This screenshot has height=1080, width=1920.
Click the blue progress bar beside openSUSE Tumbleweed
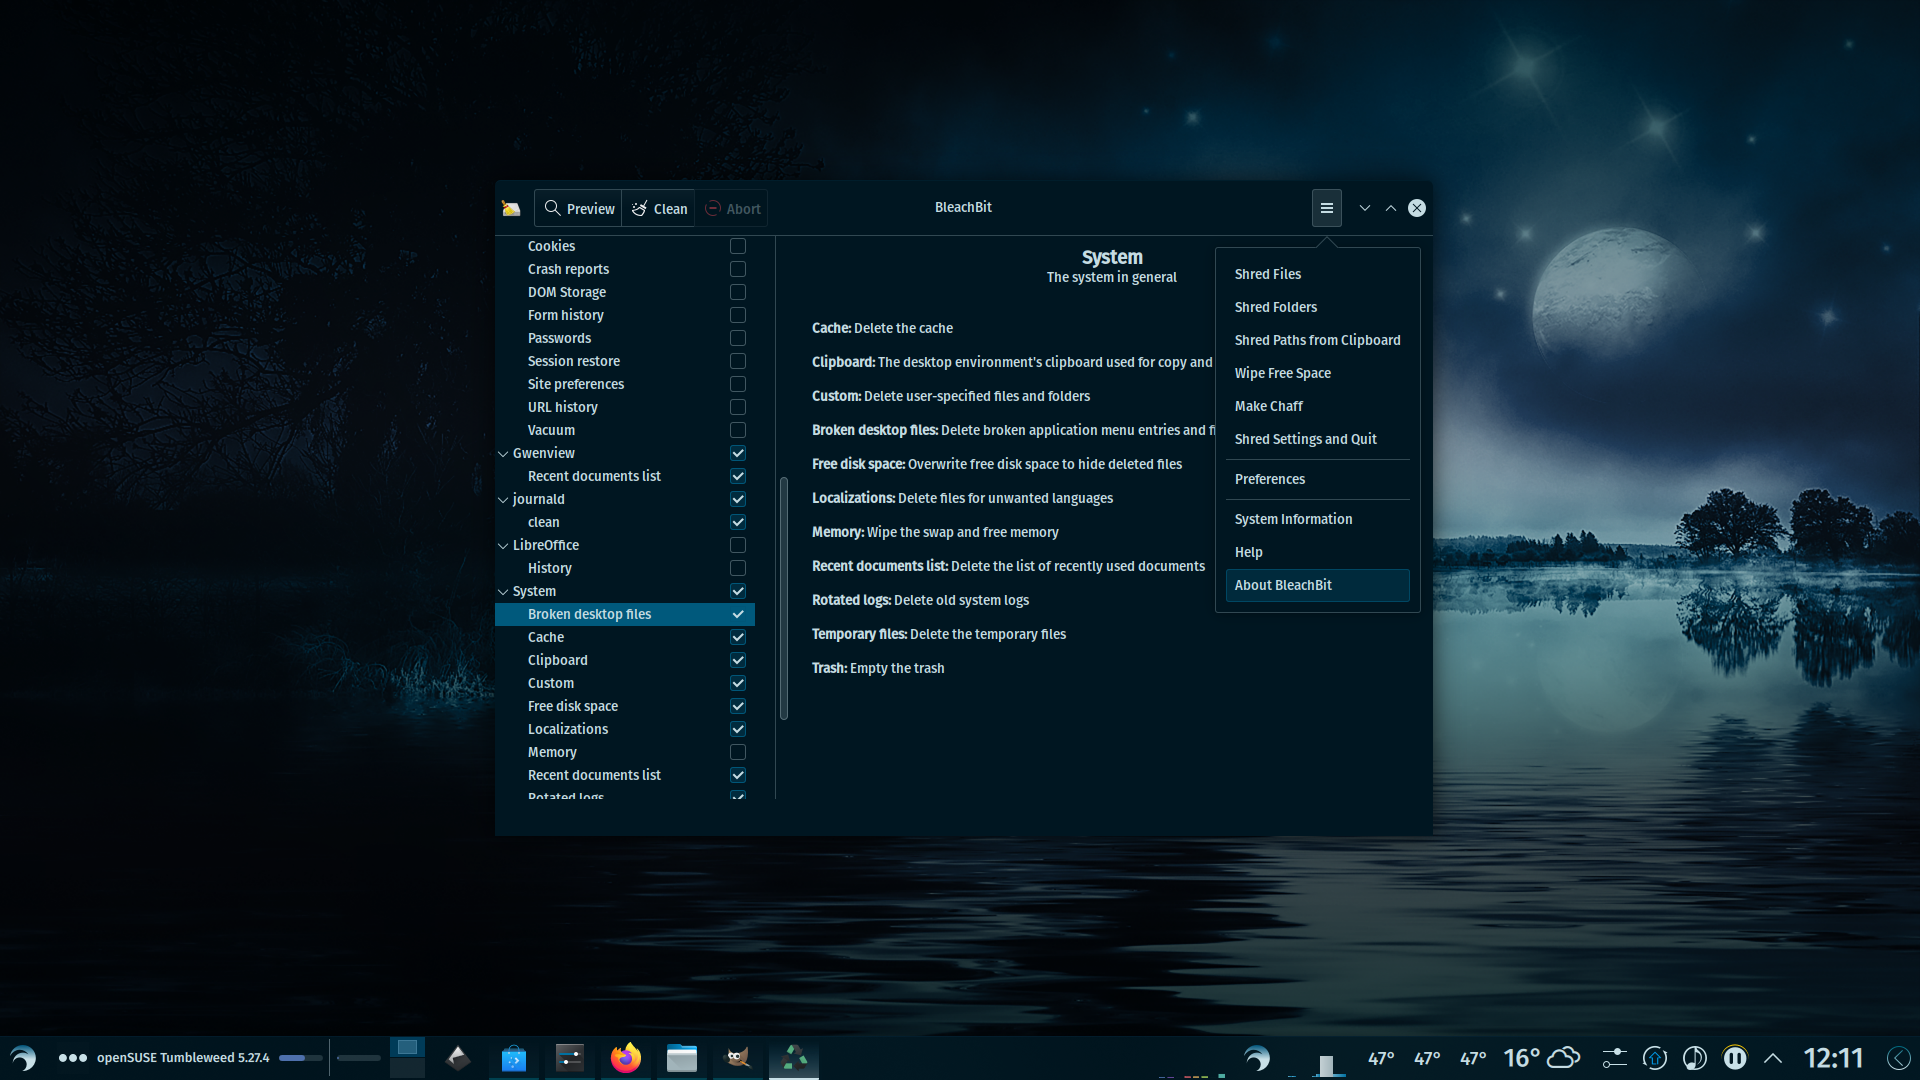pyautogui.click(x=300, y=1058)
